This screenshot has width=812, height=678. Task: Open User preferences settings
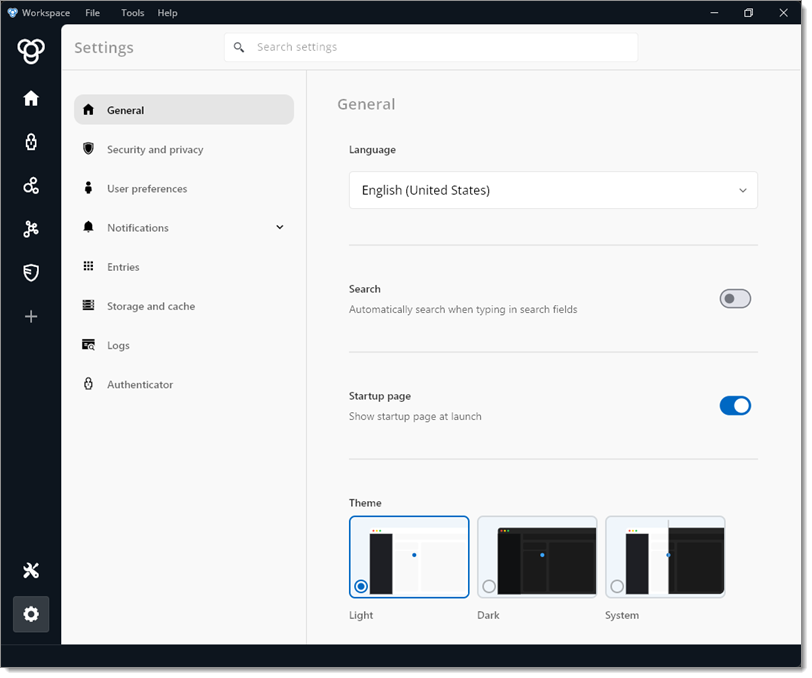click(184, 189)
